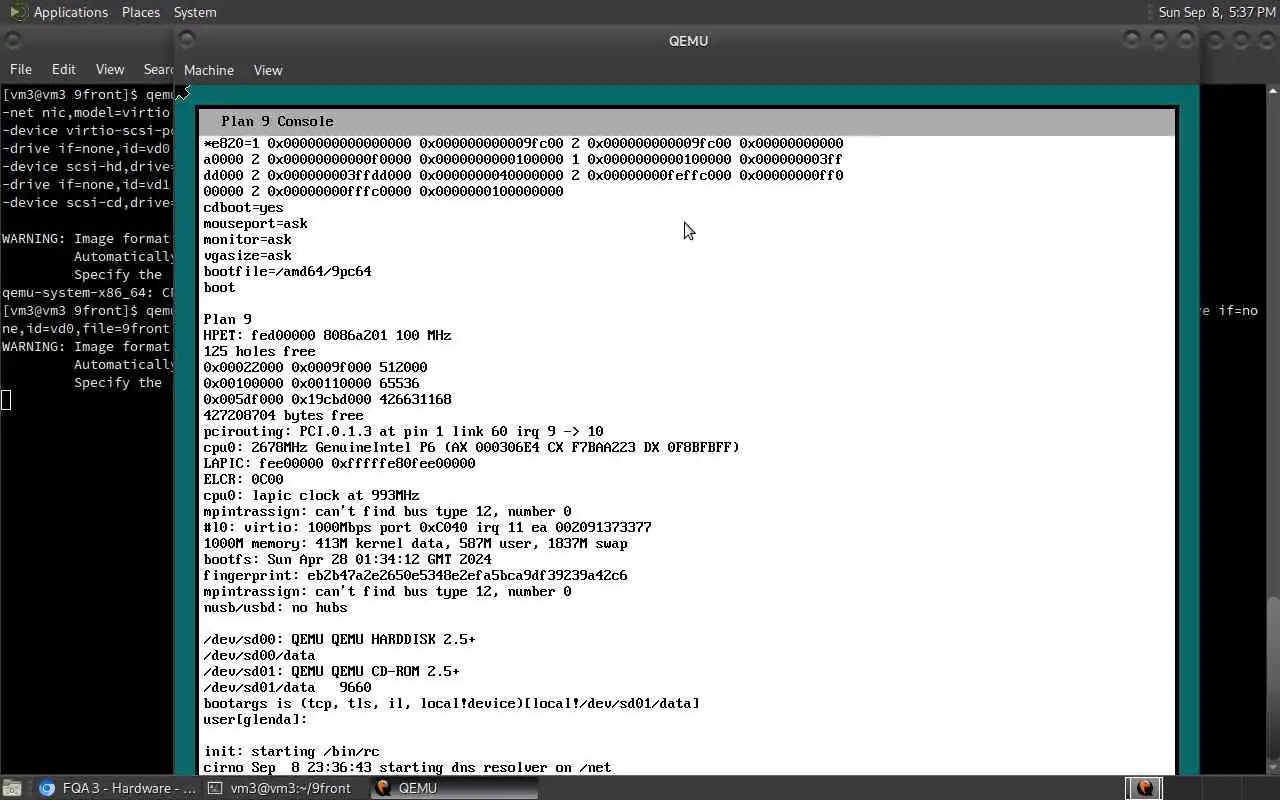
Task: Maximize the QEMU window
Action: (x=1159, y=40)
